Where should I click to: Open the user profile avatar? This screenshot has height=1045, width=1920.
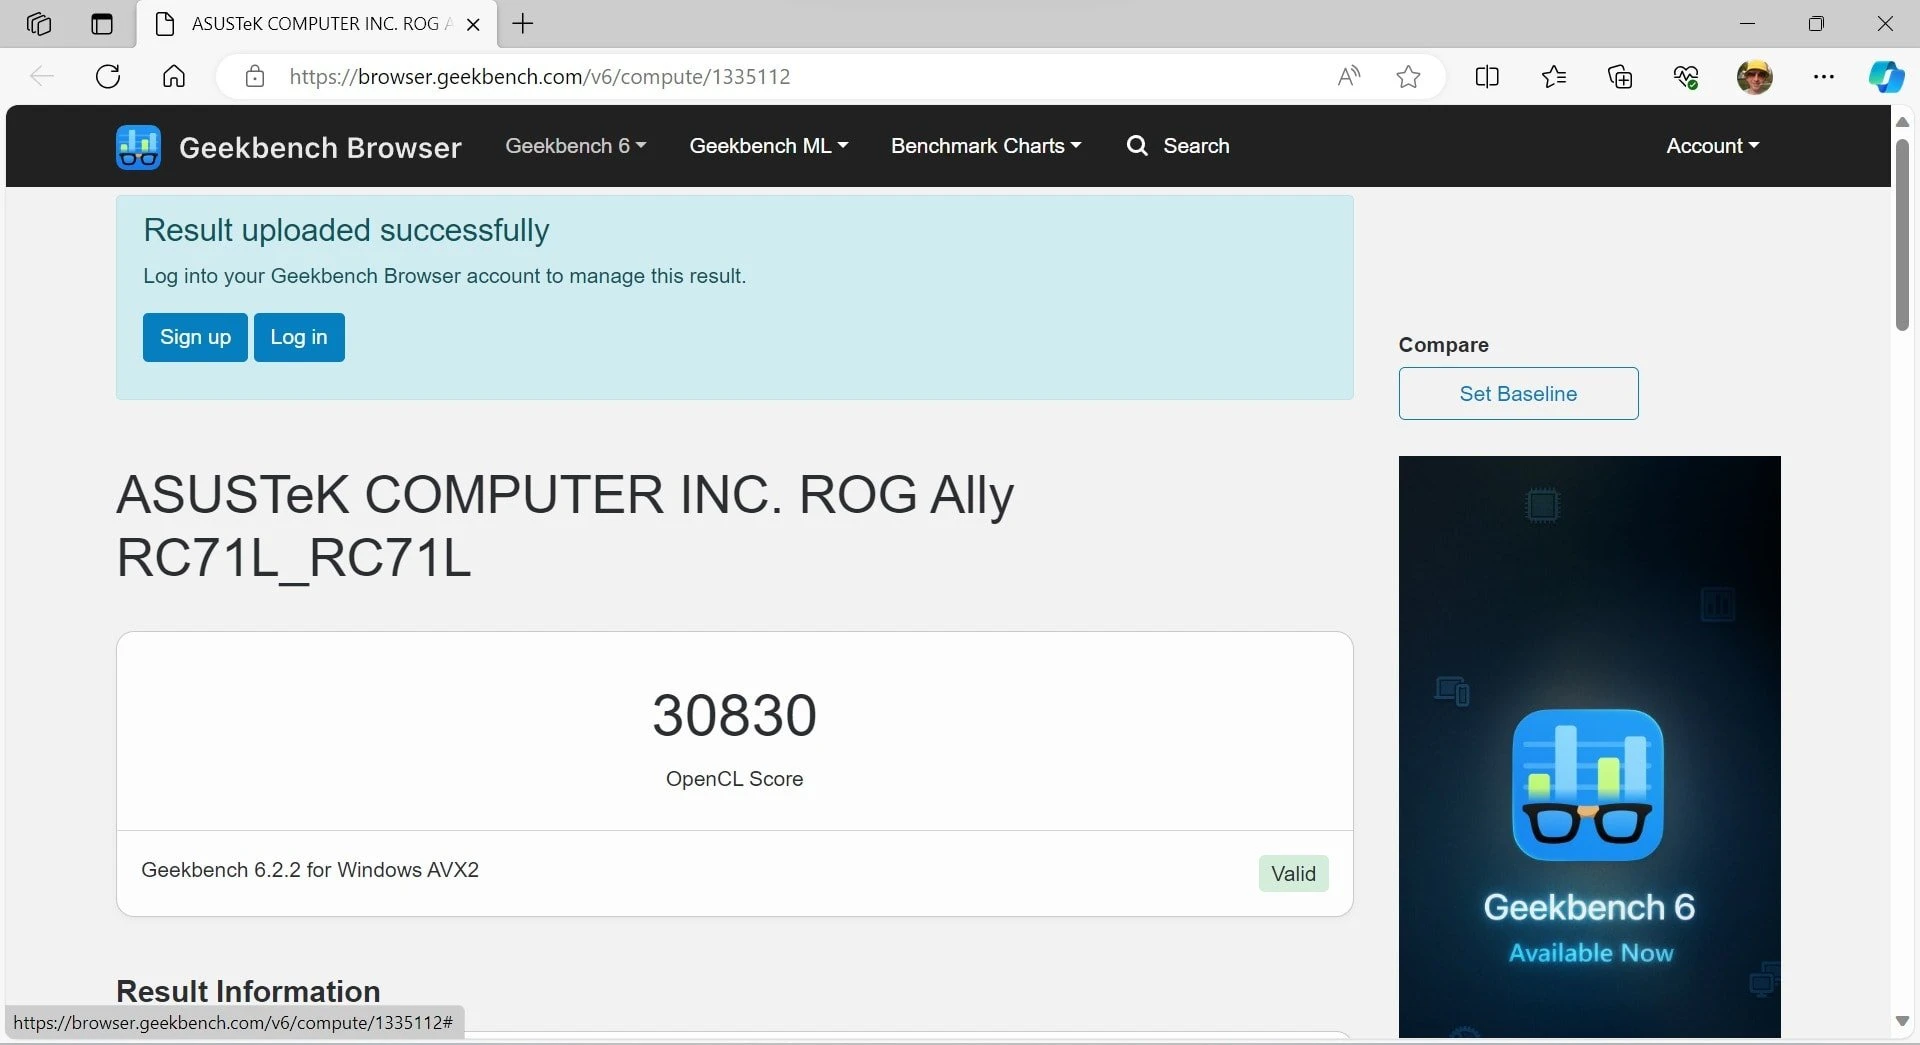pos(1754,76)
